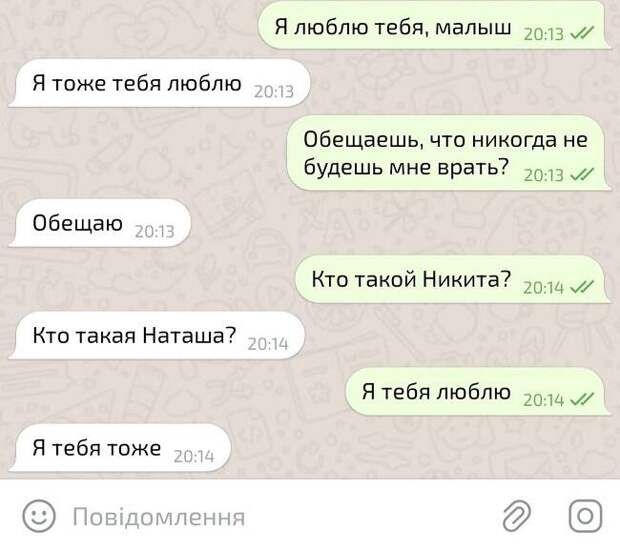
Task: Open the camera icon in message bar
Action: tap(586, 516)
